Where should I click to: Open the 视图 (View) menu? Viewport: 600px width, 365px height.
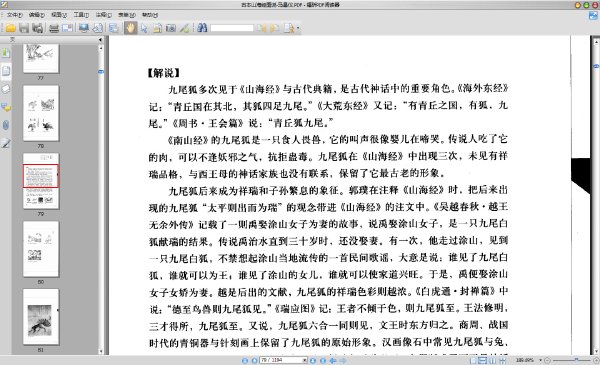click(59, 15)
